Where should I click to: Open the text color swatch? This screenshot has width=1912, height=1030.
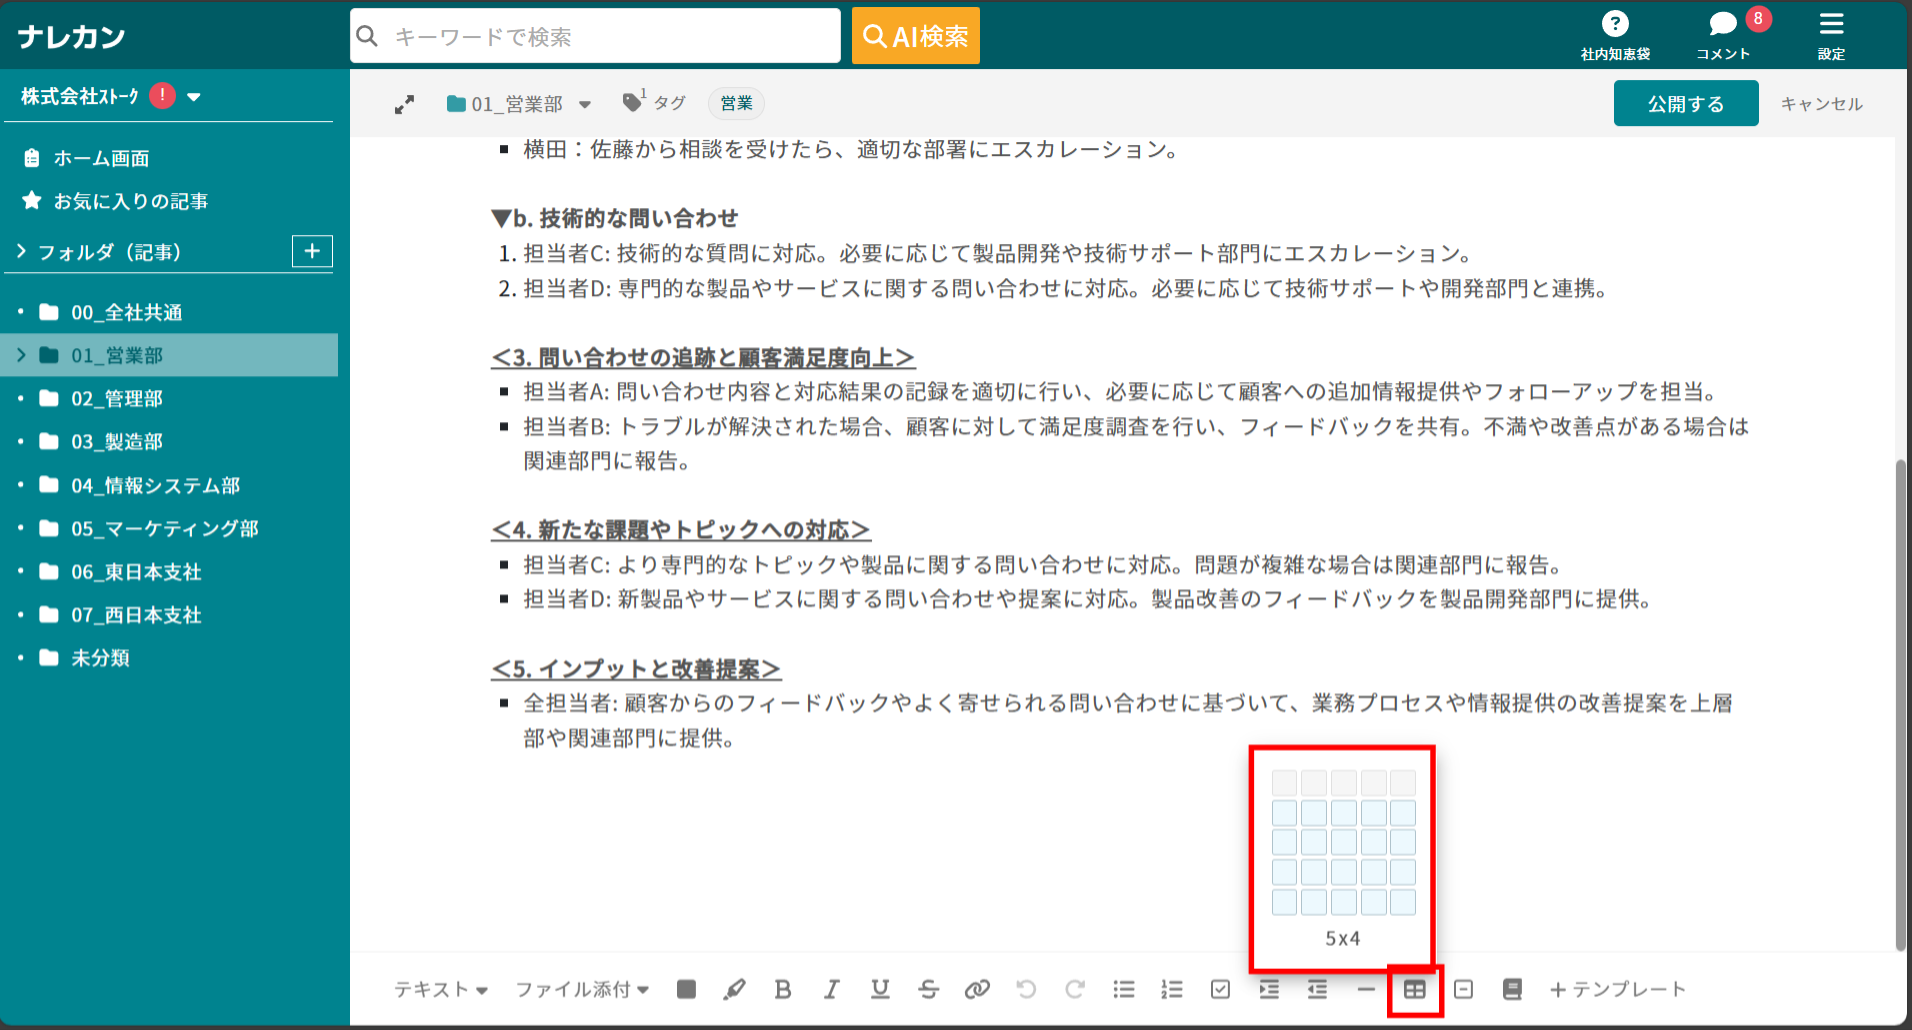(x=687, y=989)
